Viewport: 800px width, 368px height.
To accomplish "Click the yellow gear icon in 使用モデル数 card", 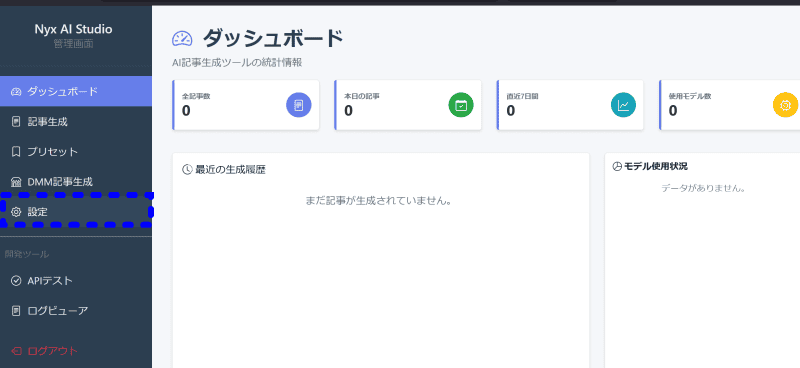I will tap(785, 105).
